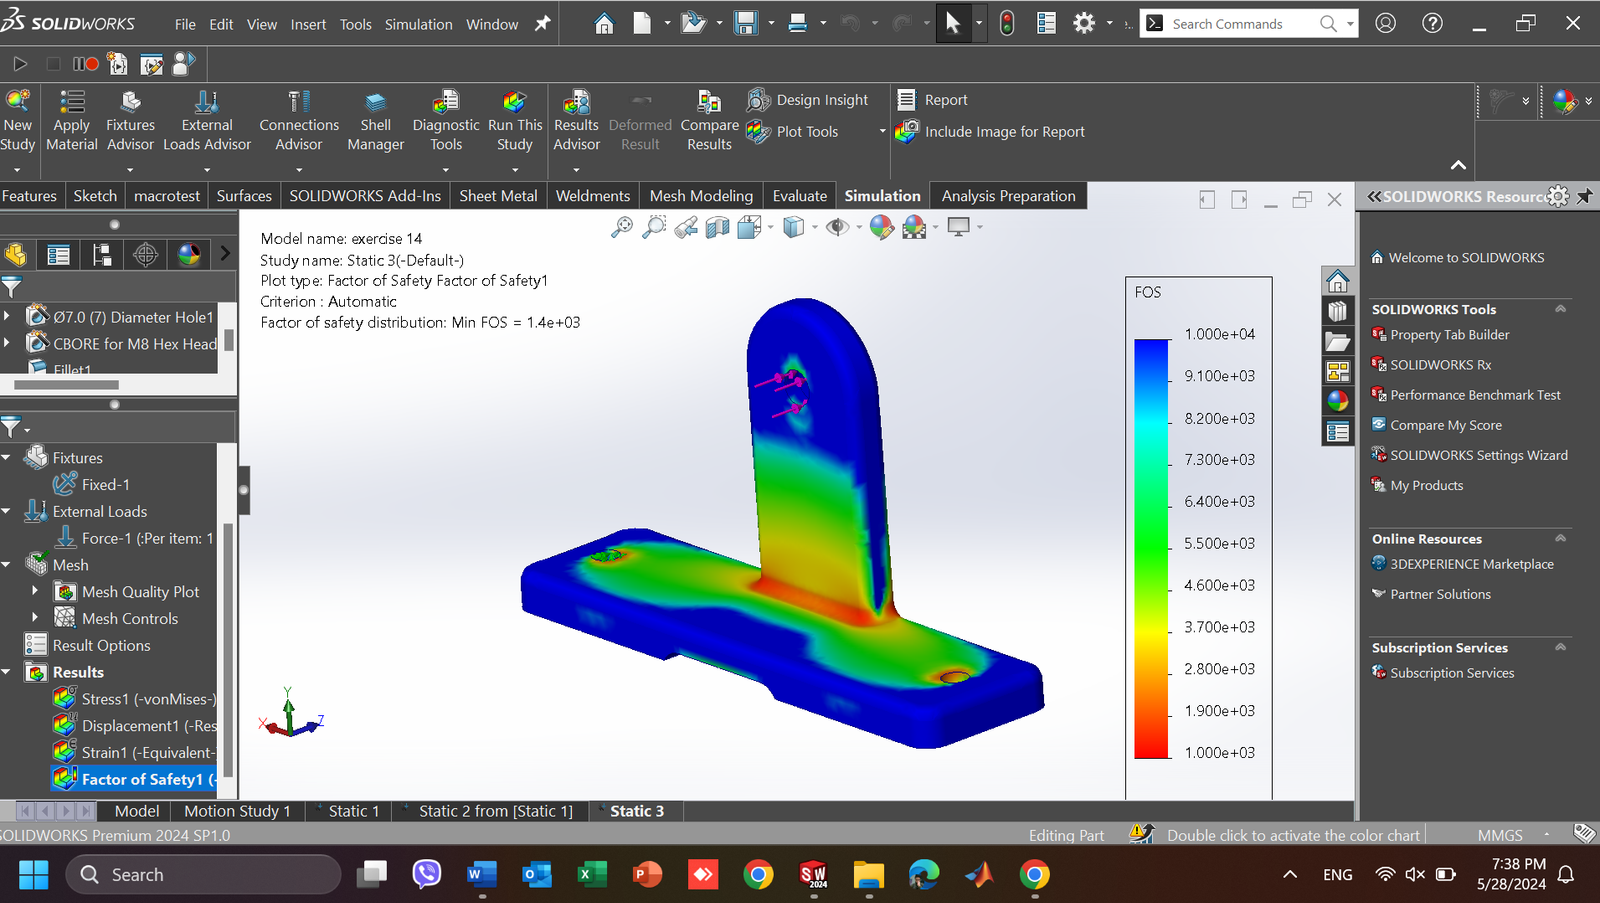
Task: Click the FOS color legend bar
Action: [1151, 548]
